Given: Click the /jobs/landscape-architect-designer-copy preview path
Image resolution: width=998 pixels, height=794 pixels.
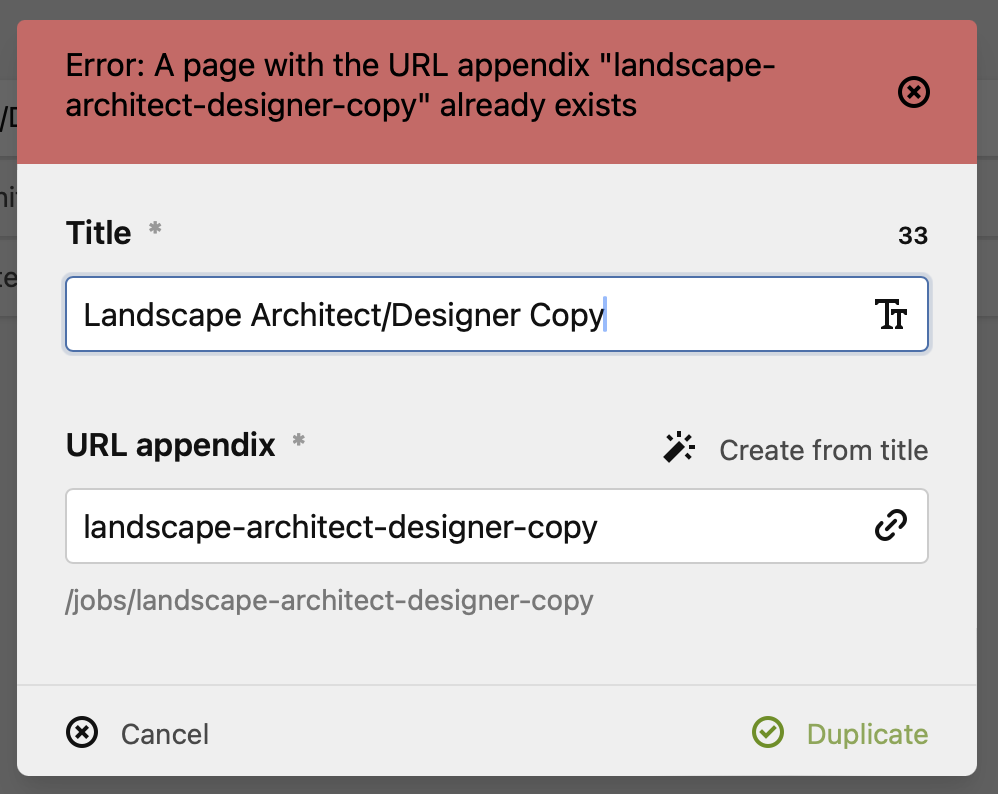Looking at the screenshot, I should [330, 600].
